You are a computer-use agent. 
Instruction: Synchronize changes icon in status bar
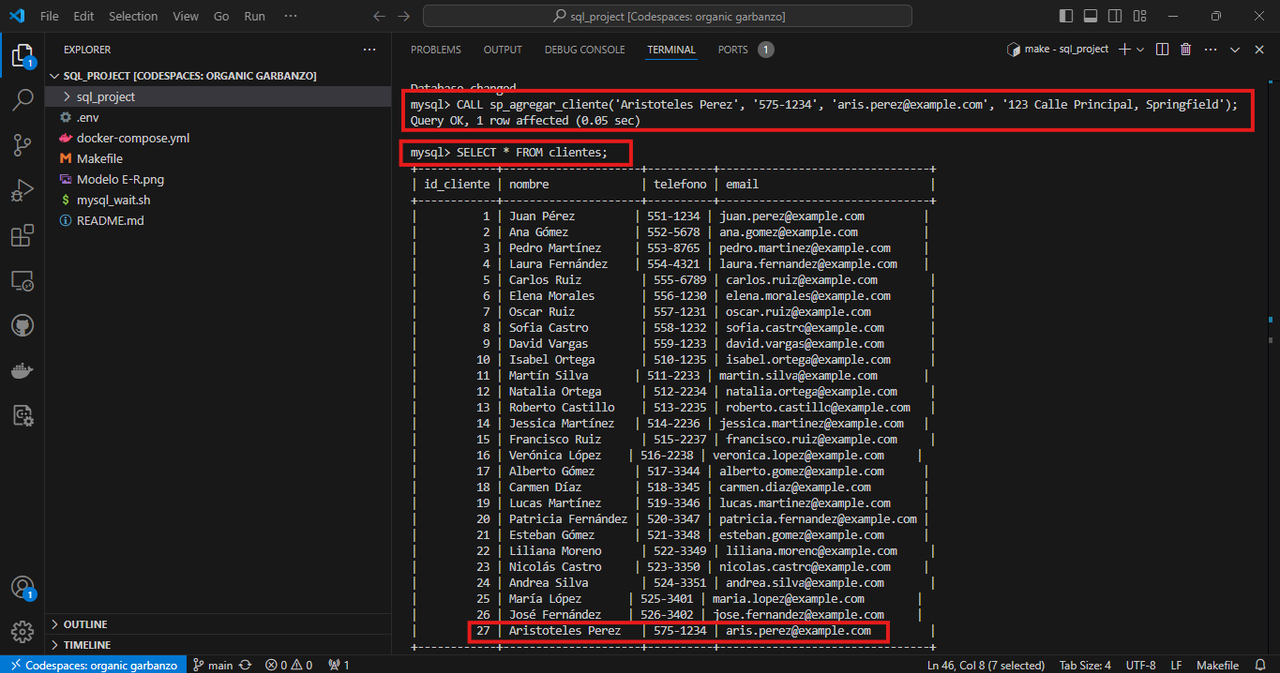pyautogui.click(x=245, y=665)
